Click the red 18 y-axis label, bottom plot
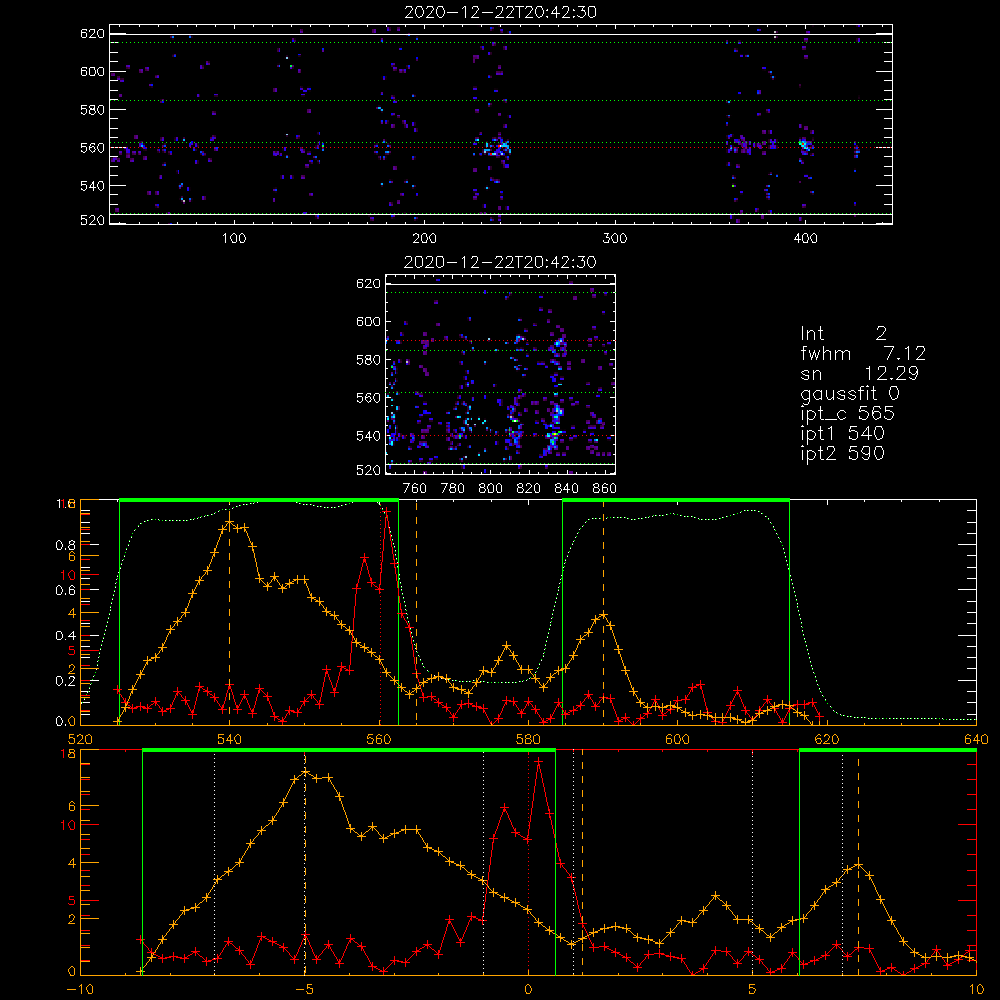The height and width of the screenshot is (1000, 1000). (68, 754)
